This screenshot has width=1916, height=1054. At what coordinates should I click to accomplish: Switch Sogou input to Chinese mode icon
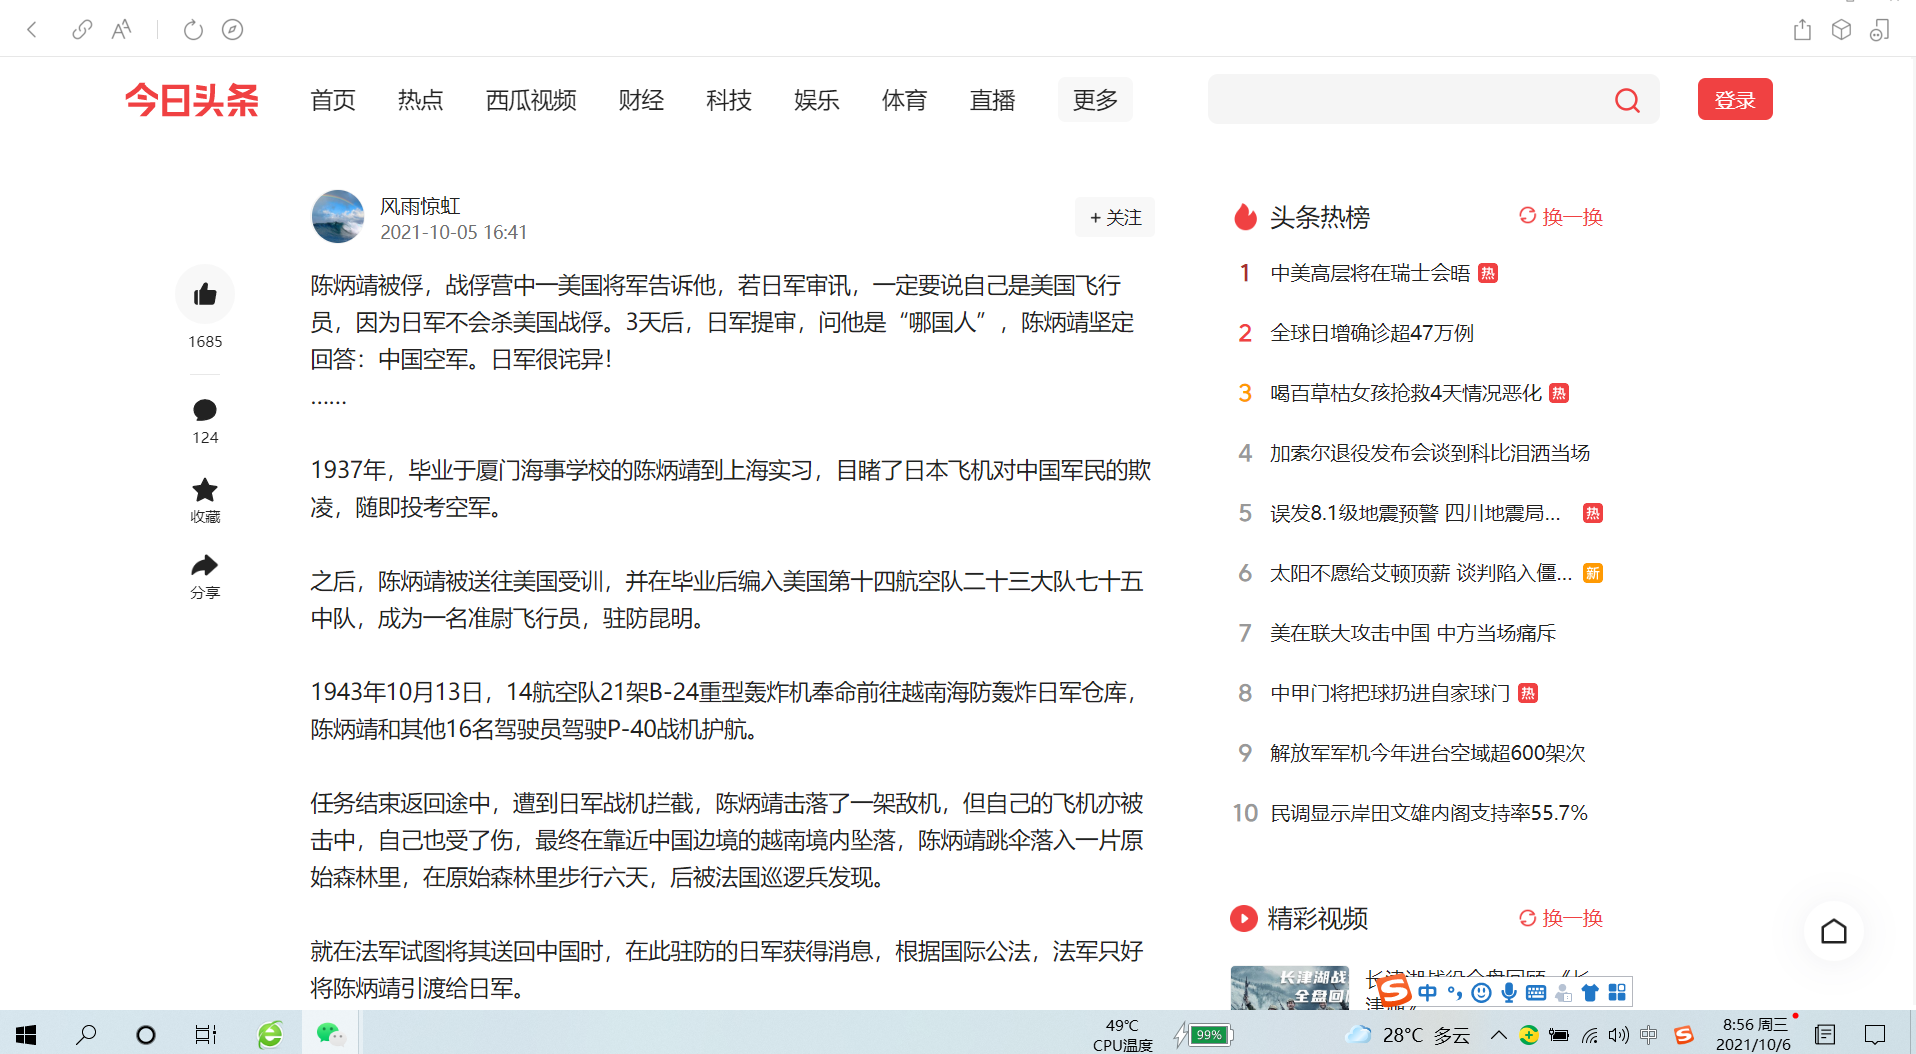click(1428, 993)
